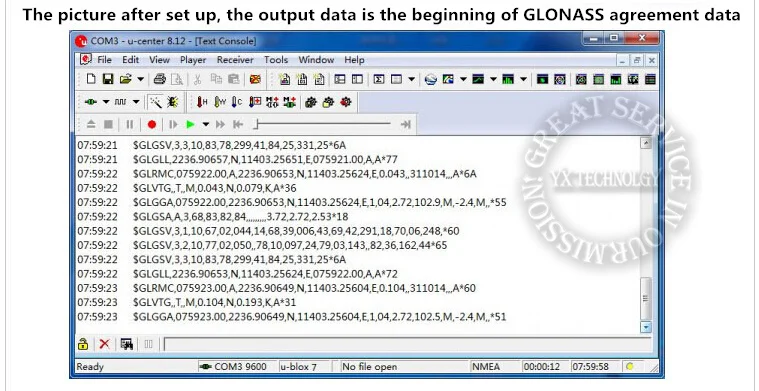This screenshot has height=391, width=759.
Task: Expand the Open folder dropdown arrow
Action: click(x=140, y=79)
